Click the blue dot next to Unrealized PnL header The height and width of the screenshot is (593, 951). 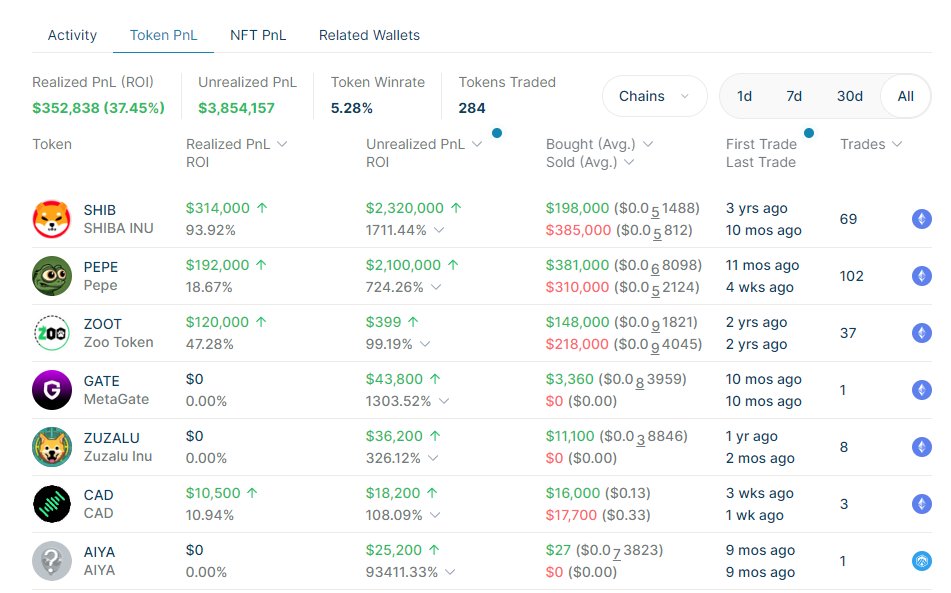497,133
